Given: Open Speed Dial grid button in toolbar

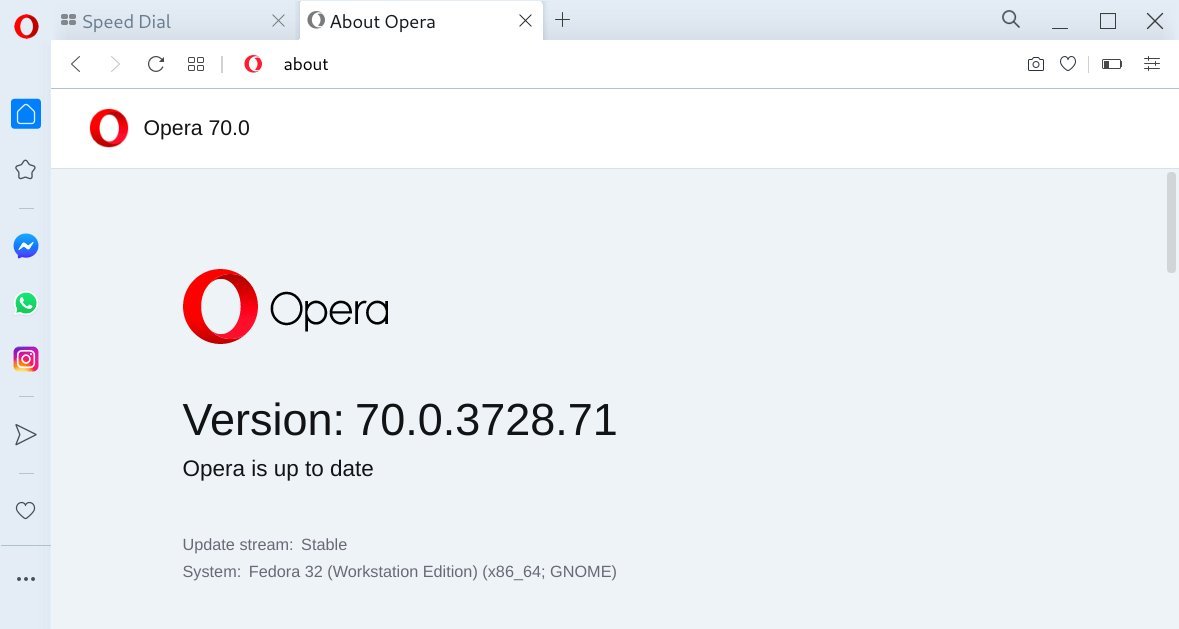Looking at the screenshot, I should click(195, 64).
